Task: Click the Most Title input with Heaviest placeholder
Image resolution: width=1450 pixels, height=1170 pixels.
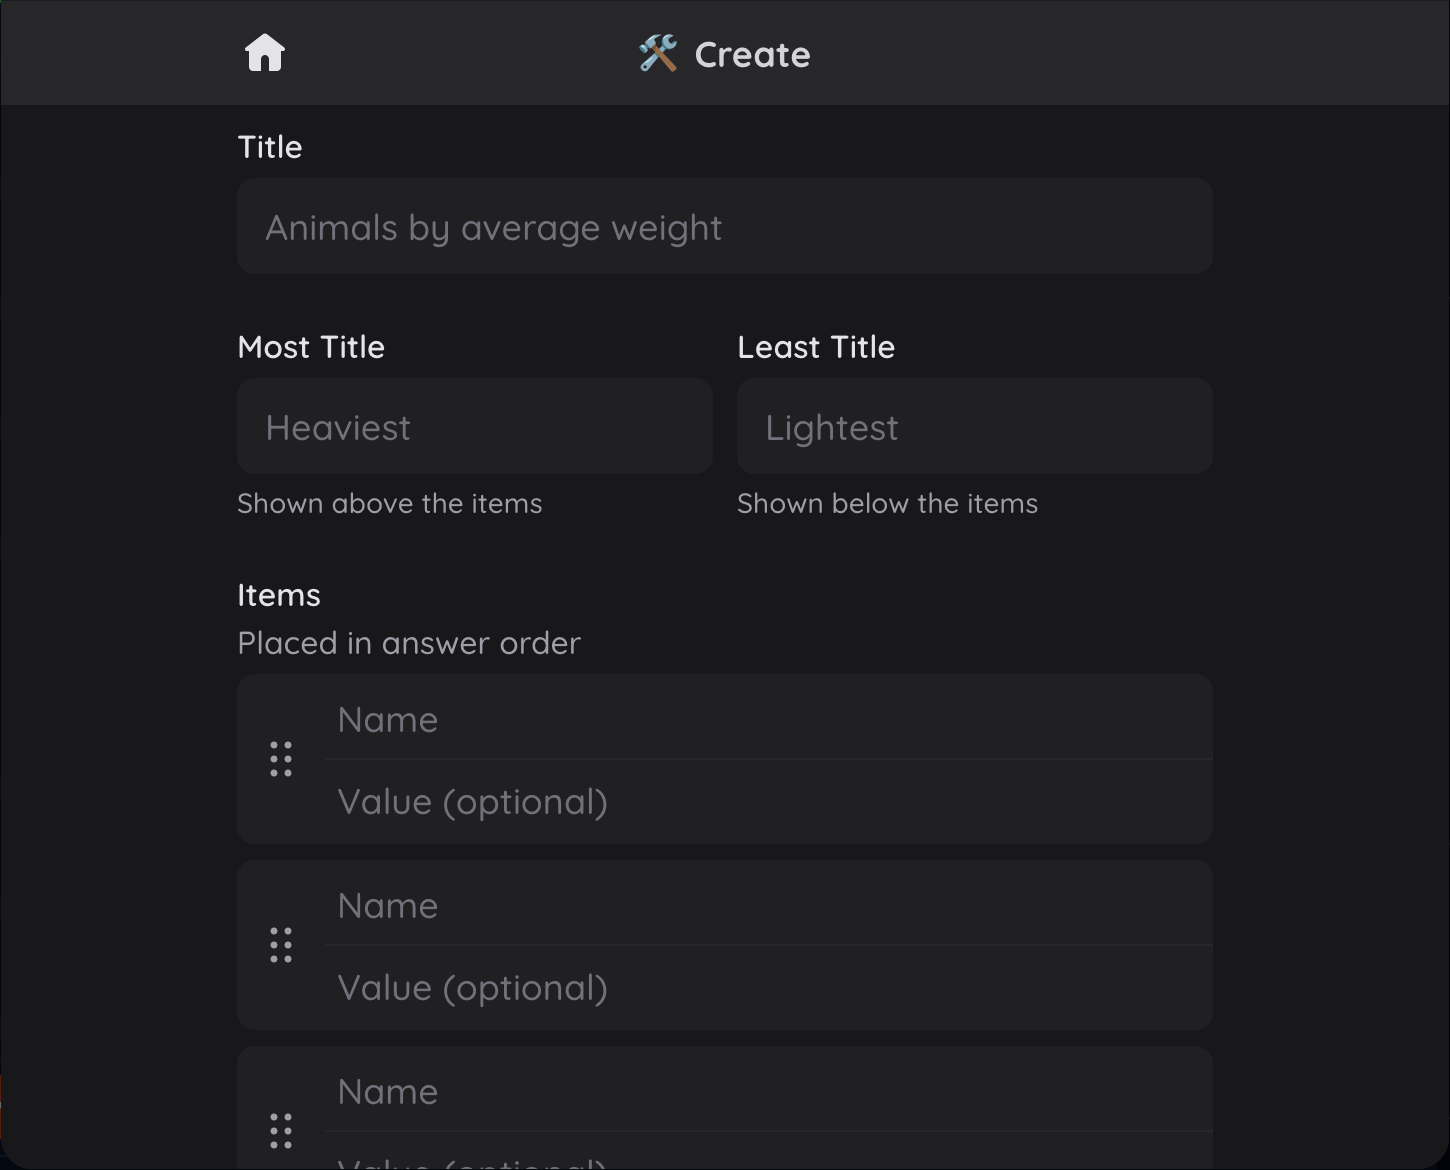Action: pyautogui.click(x=474, y=427)
